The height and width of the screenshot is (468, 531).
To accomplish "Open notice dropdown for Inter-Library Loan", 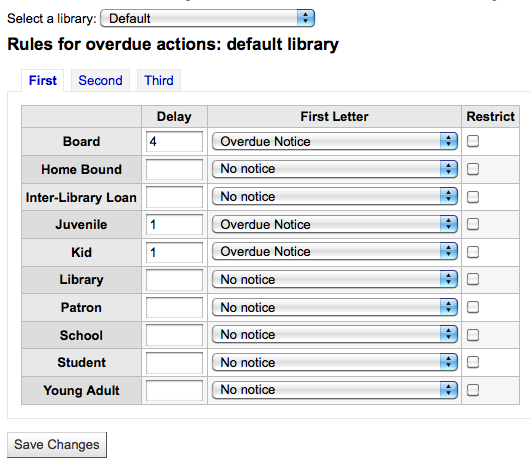I will coord(335,196).
